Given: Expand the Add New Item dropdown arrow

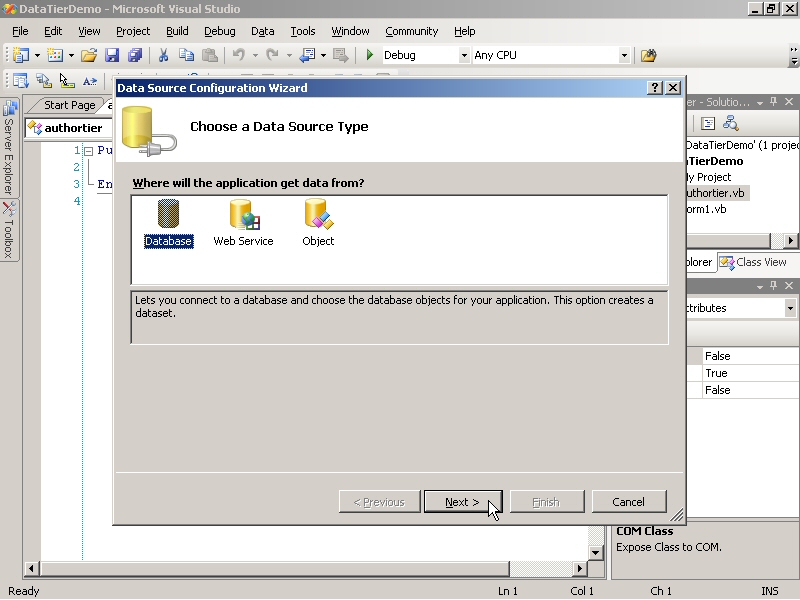Looking at the screenshot, I should [71, 55].
